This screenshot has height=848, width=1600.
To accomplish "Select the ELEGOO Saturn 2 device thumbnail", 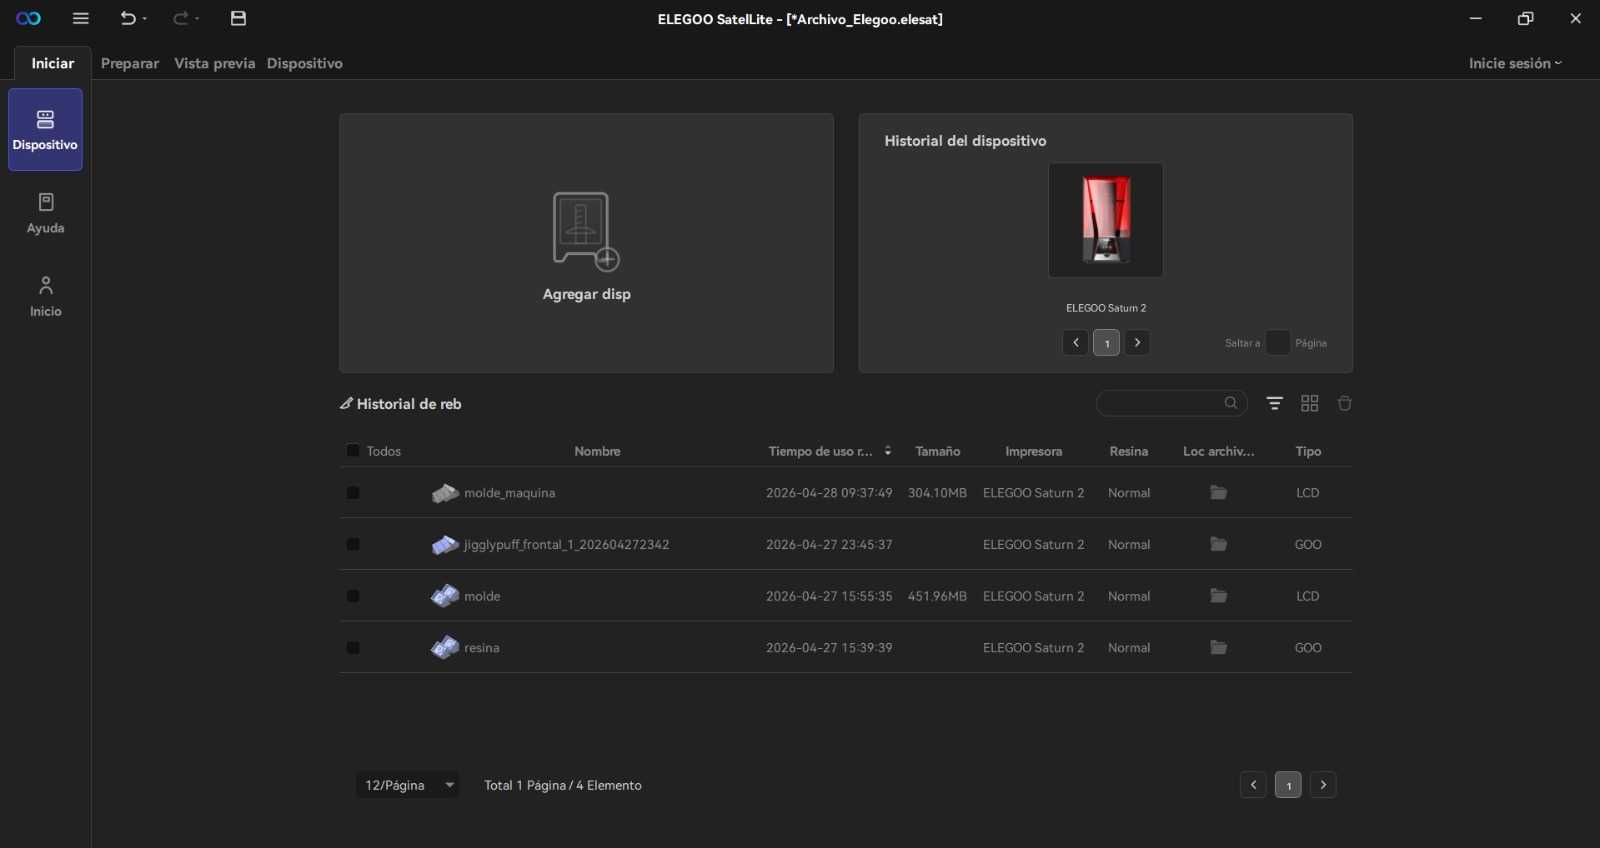I will pyautogui.click(x=1105, y=220).
